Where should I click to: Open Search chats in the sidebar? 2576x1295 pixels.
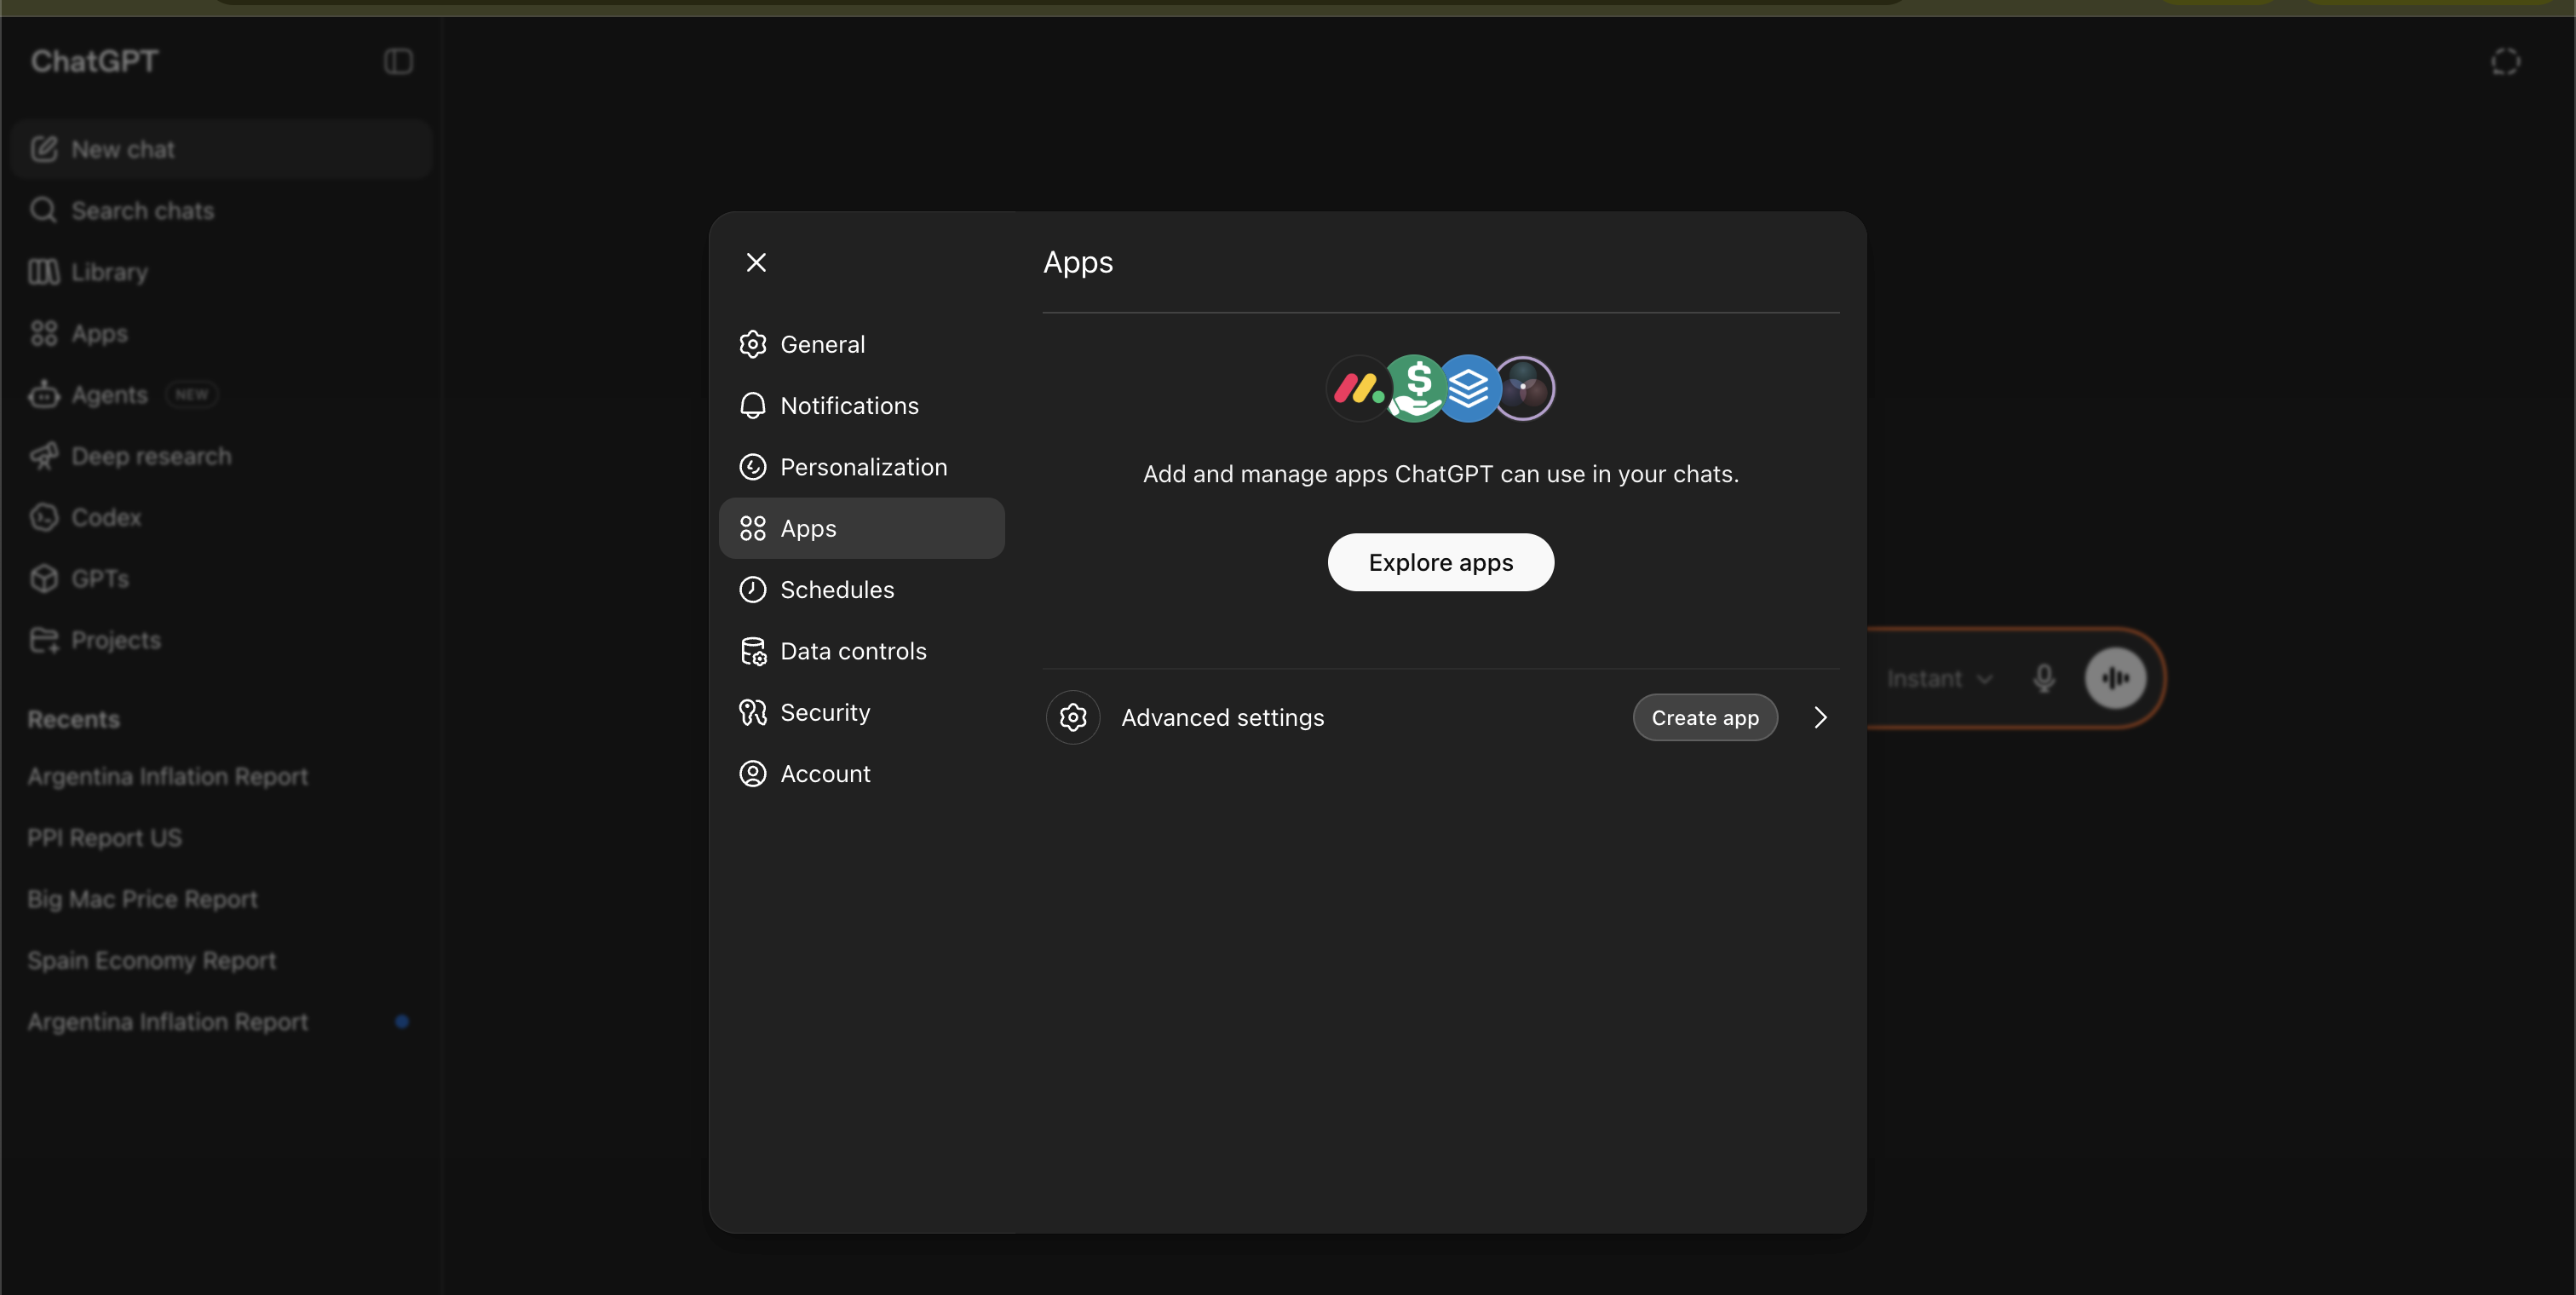(220, 210)
